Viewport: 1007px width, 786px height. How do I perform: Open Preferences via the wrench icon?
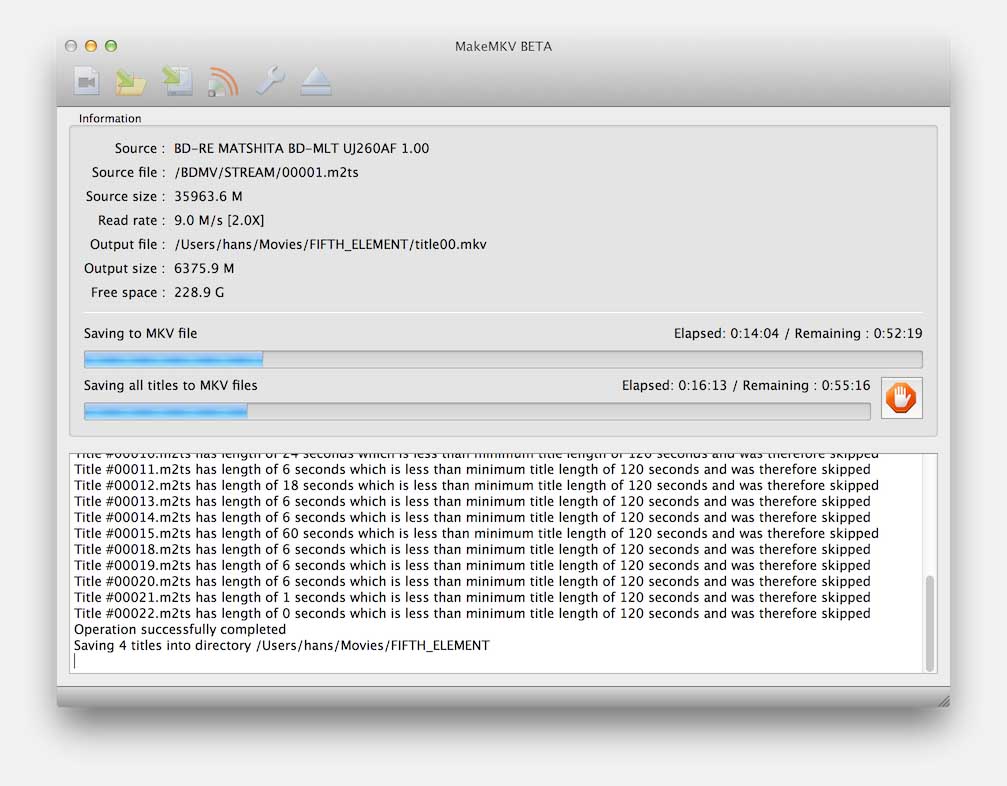pyautogui.click(x=270, y=82)
